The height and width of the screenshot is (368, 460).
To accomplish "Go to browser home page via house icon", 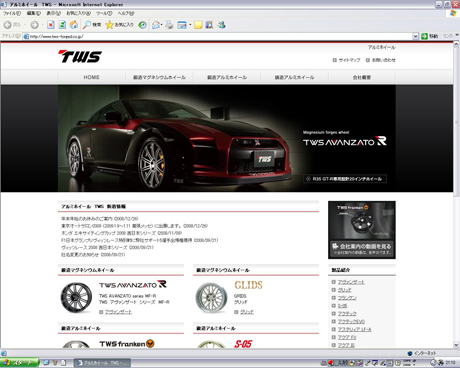I will [74, 25].
